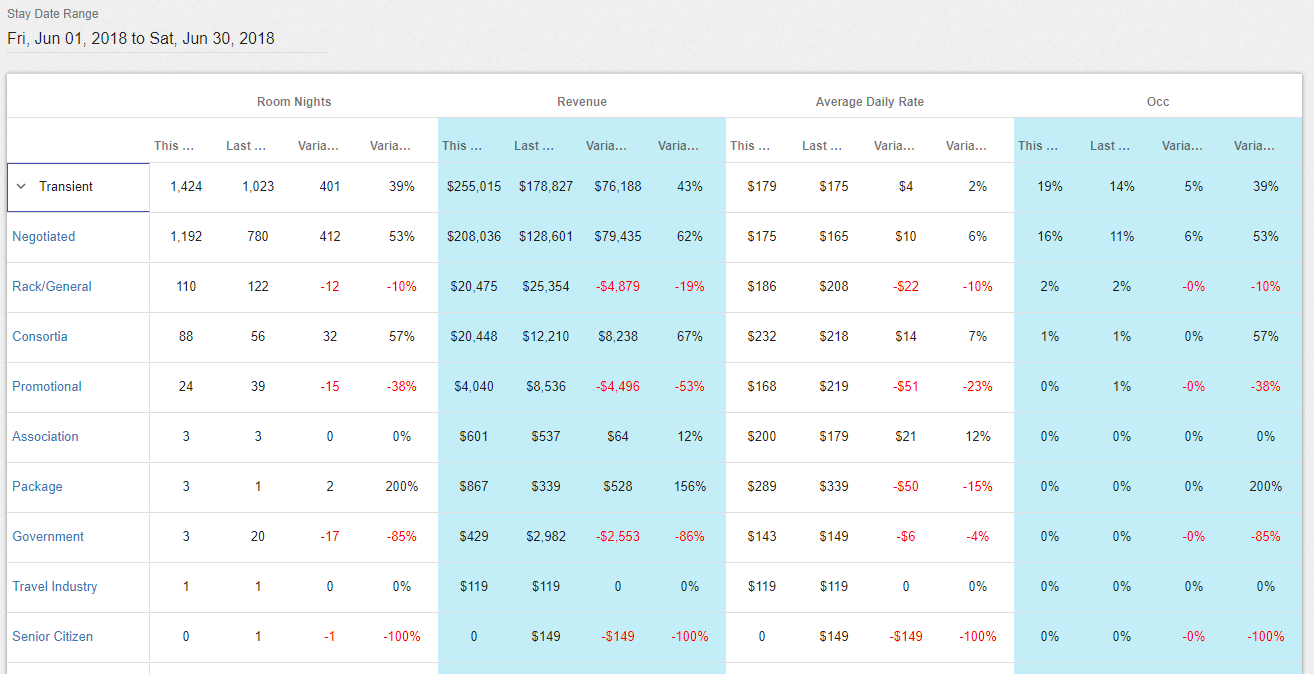Screen dimensions: 1314x674
Task: Sort by the Revenue variance column
Action: click(x=607, y=145)
